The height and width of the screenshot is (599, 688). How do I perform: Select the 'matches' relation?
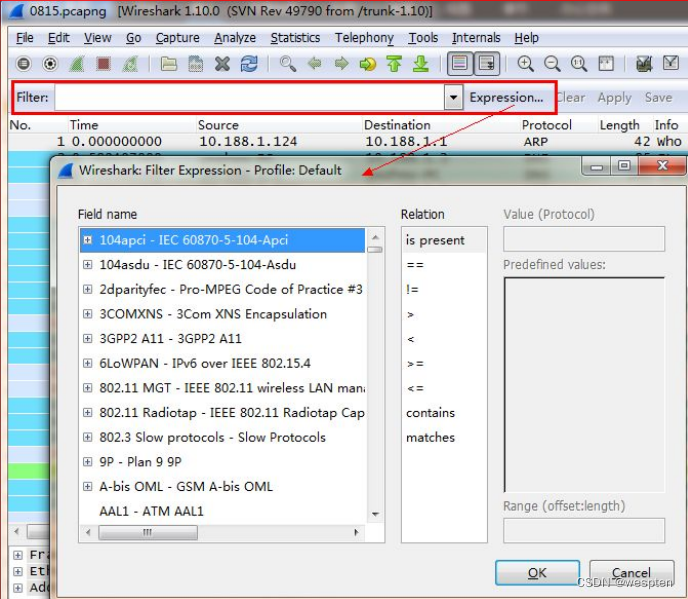tap(444, 437)
